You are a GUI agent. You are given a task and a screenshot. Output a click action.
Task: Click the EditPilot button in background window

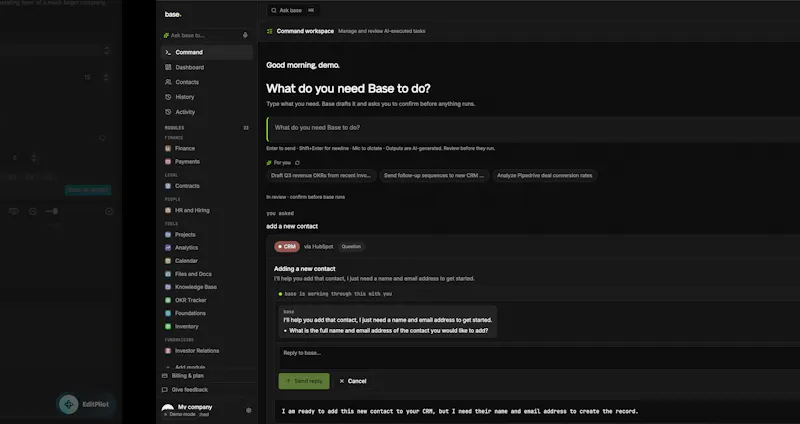pos(86,404)
